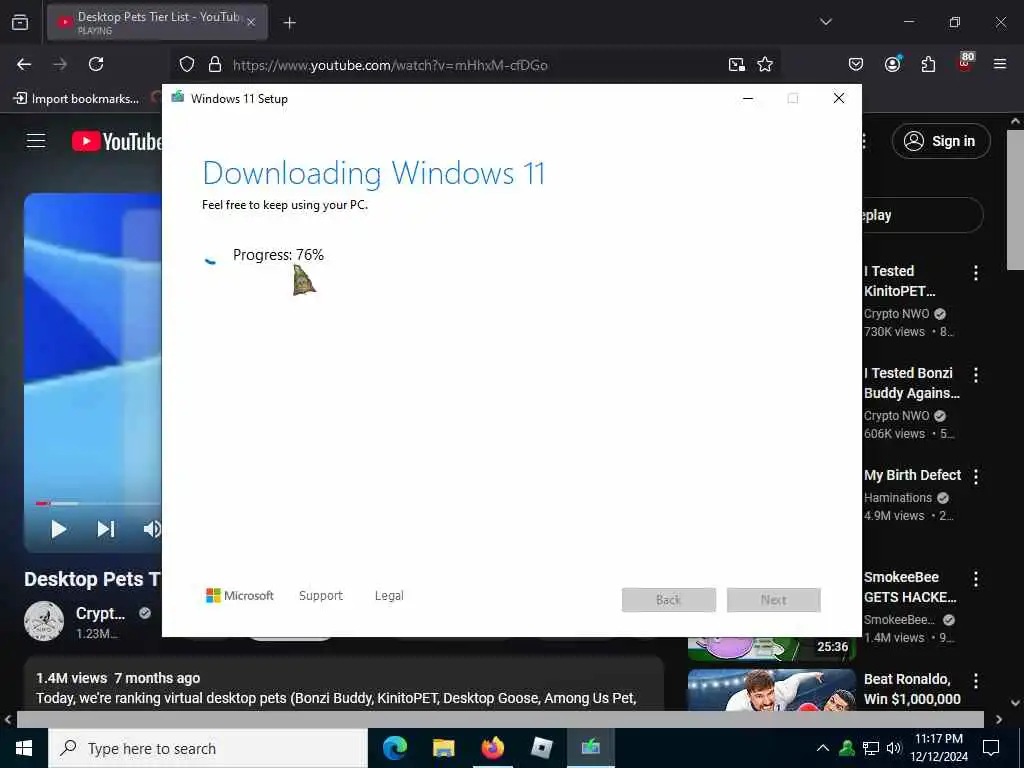The image size is (1024, 768).
Task: Click the green user tray icon
Action: coord(847,748)
